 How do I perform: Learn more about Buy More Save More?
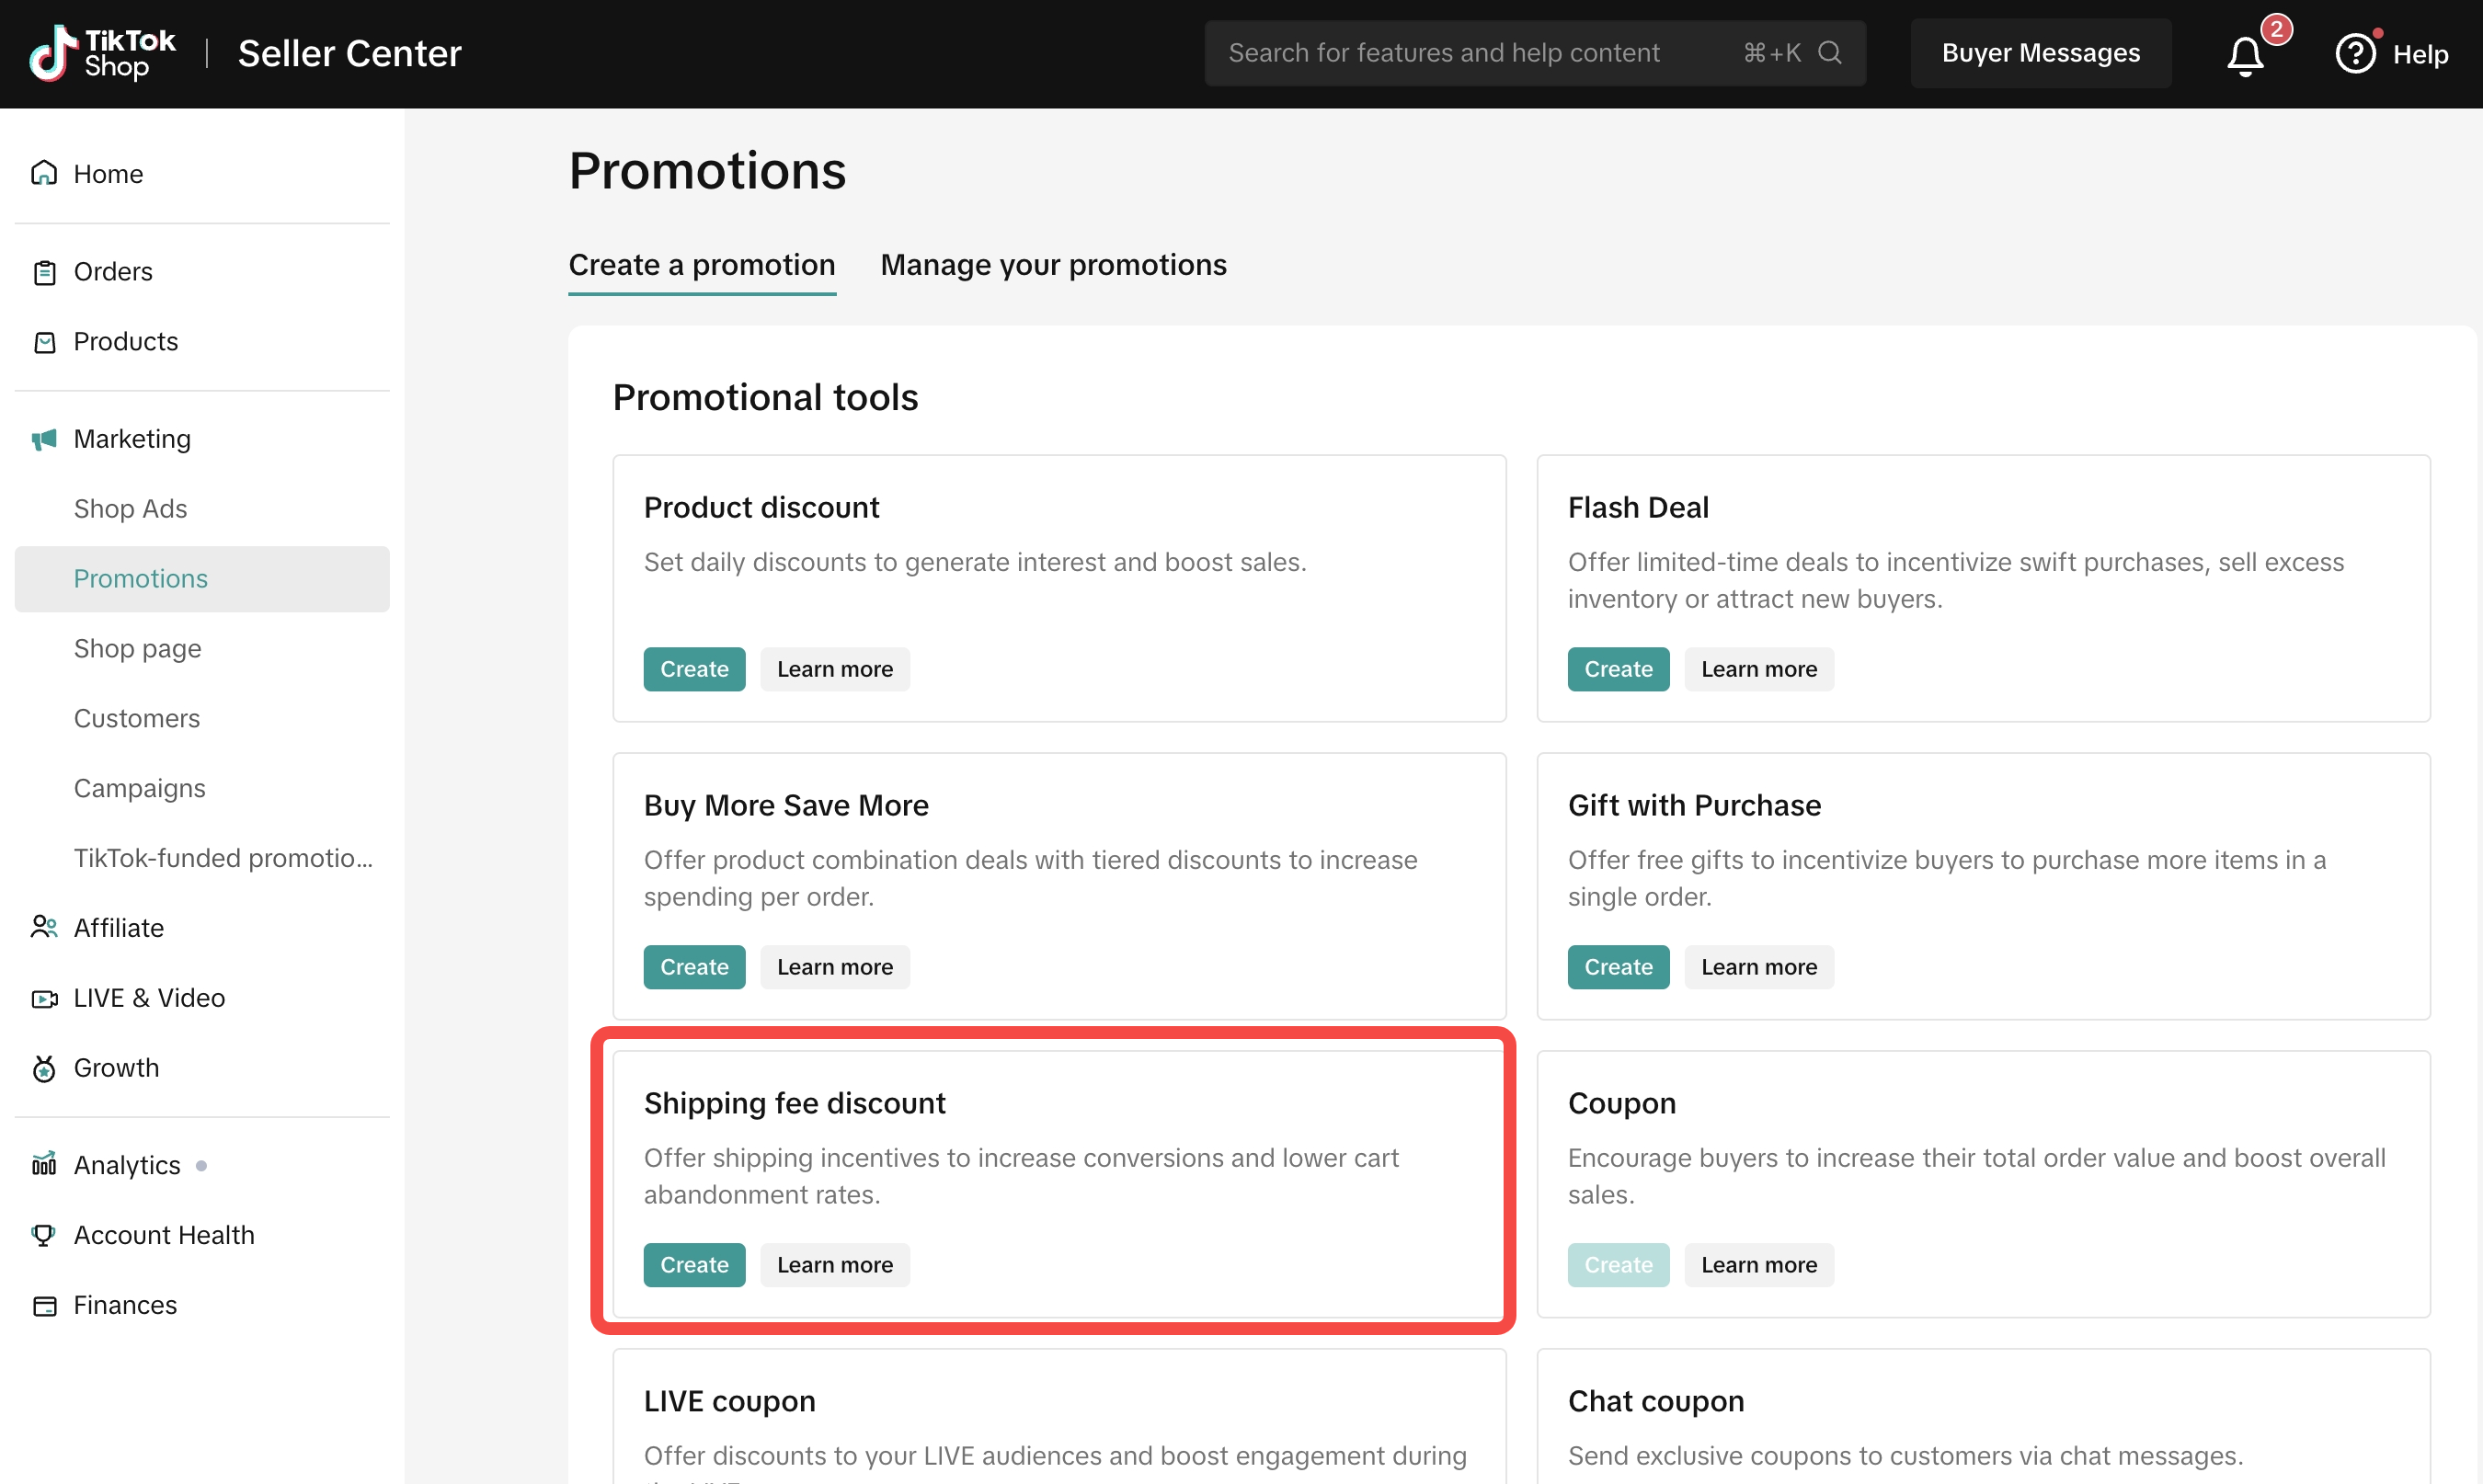[x=834, y=967]
